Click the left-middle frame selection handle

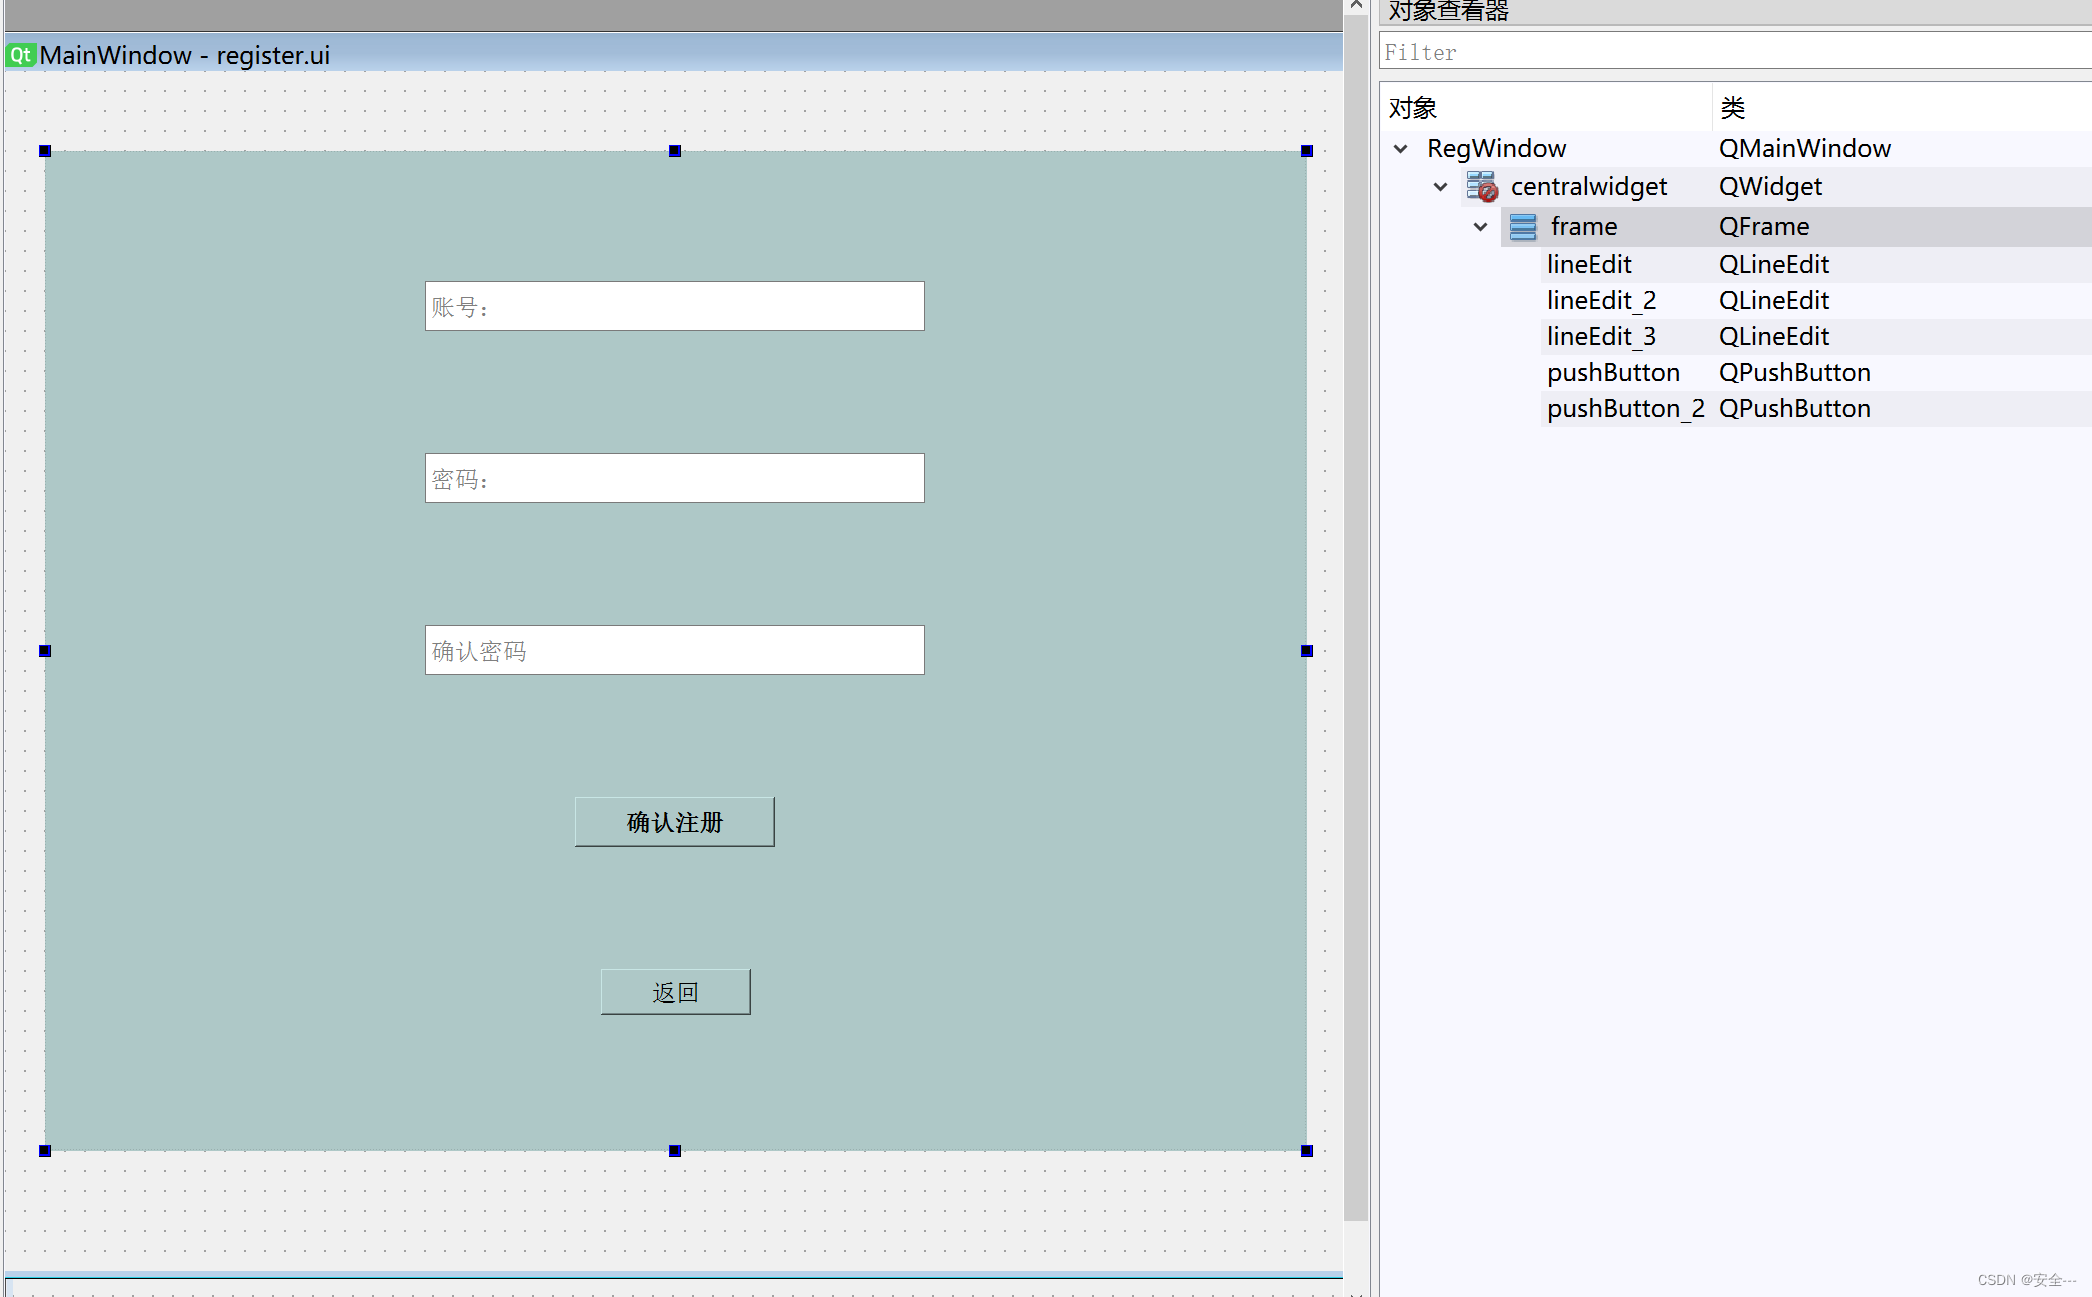tap(45, 651)
